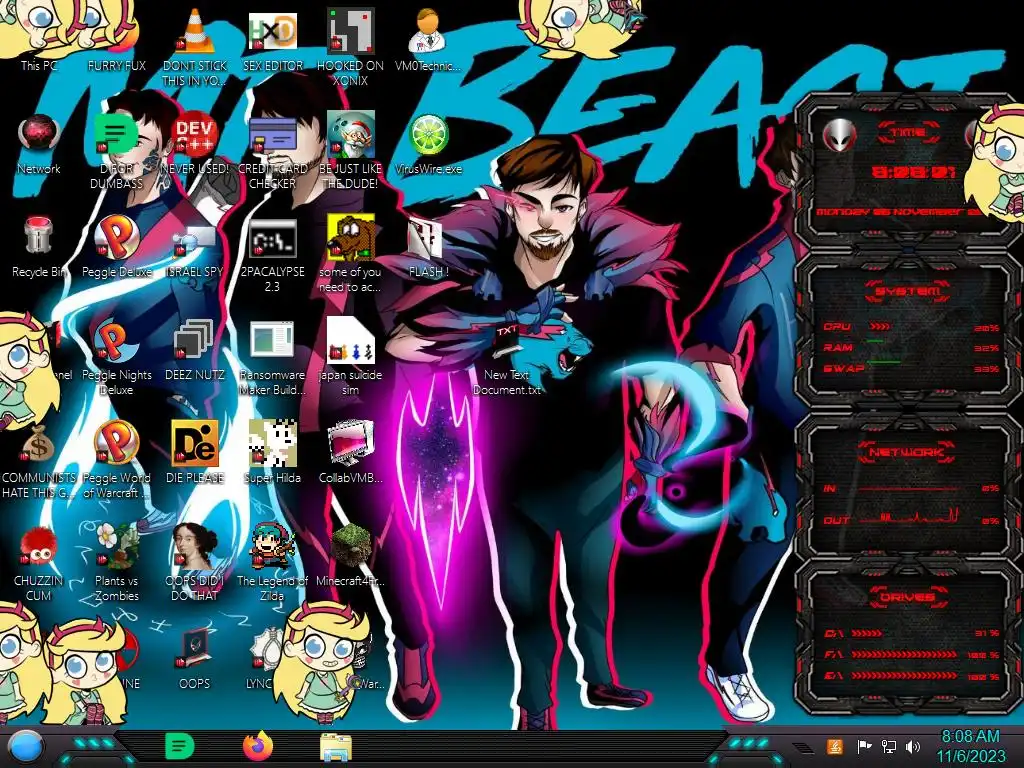Click the TIME header in the widget
Viewport: 1024px width, 768px height.
click(x=908, y=133)
